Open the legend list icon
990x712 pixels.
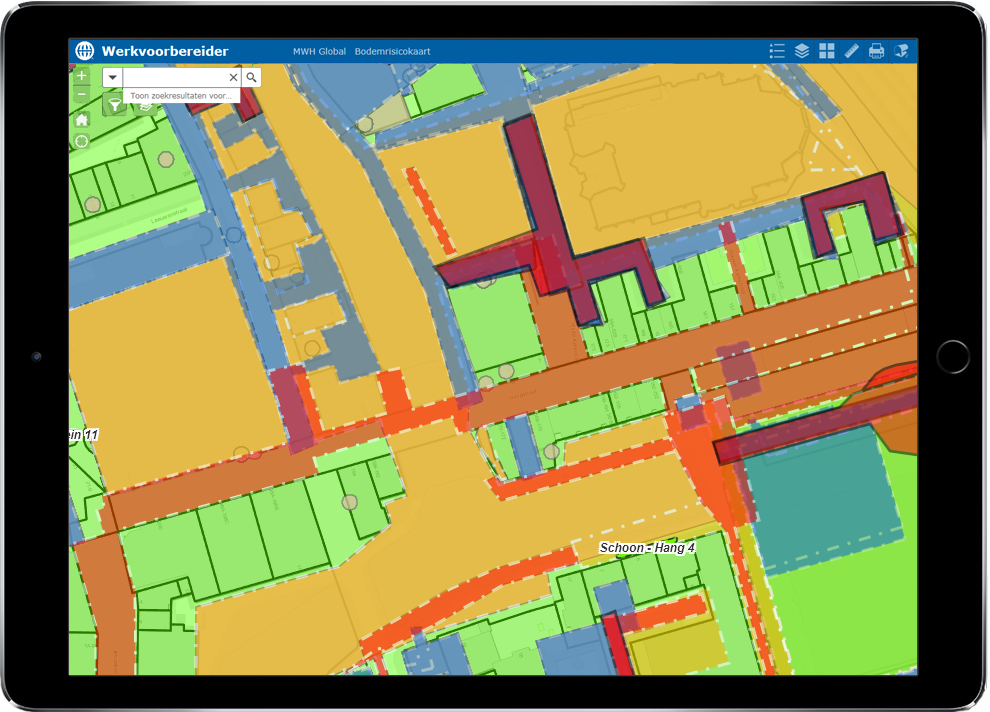pos(777,51)
